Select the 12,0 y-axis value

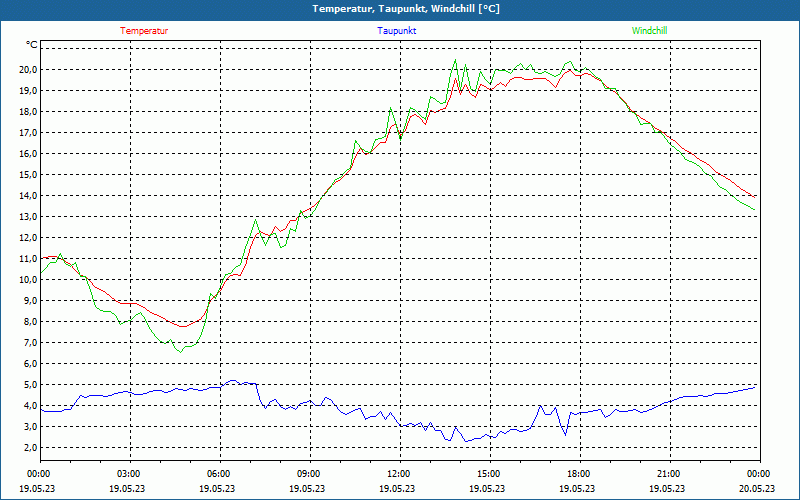coord(28,238)
